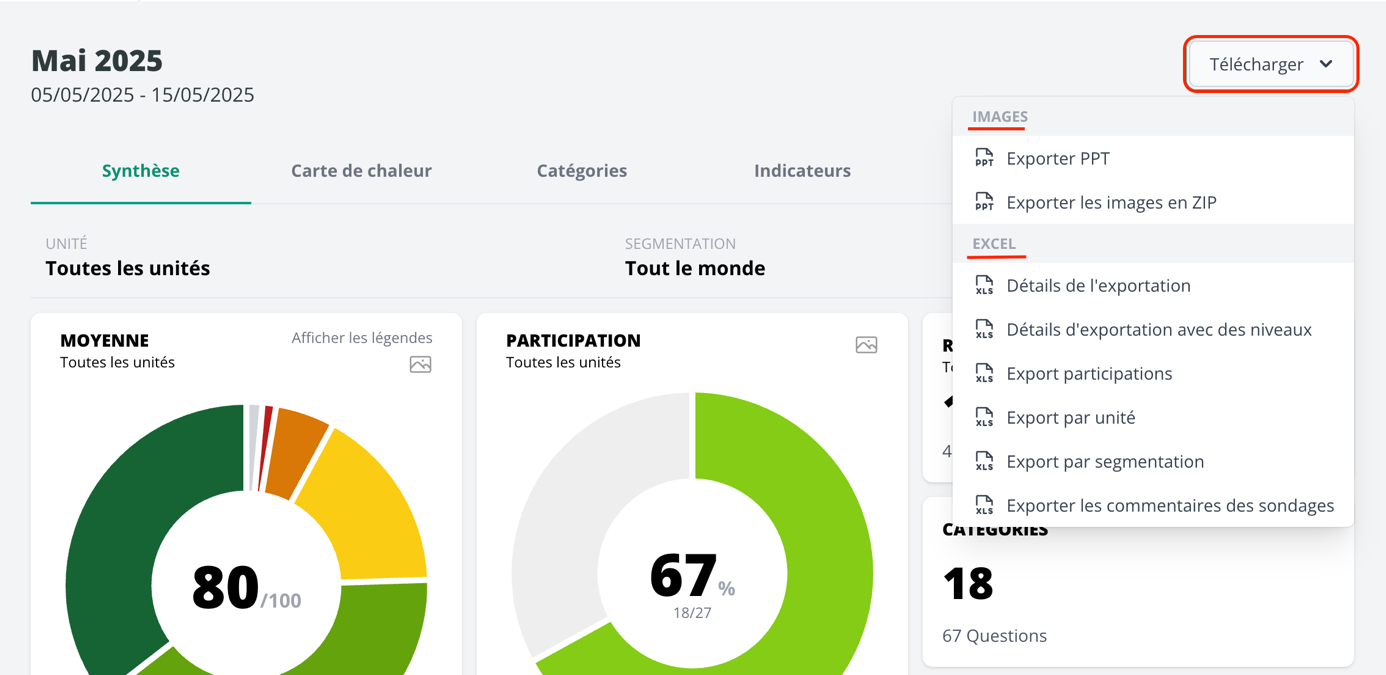Click Afficher les légendes link

tap(362, 338)
